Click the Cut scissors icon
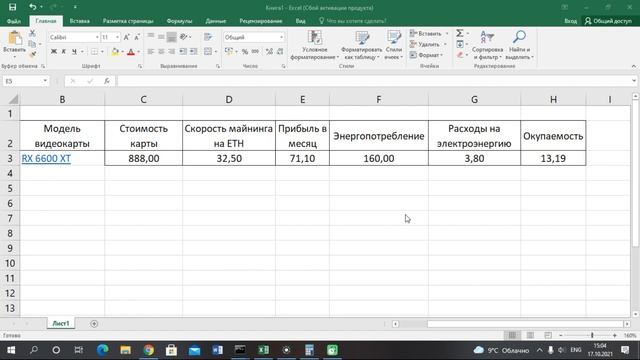This screenshot has width=640, height=360. click(x=33, y=33)
